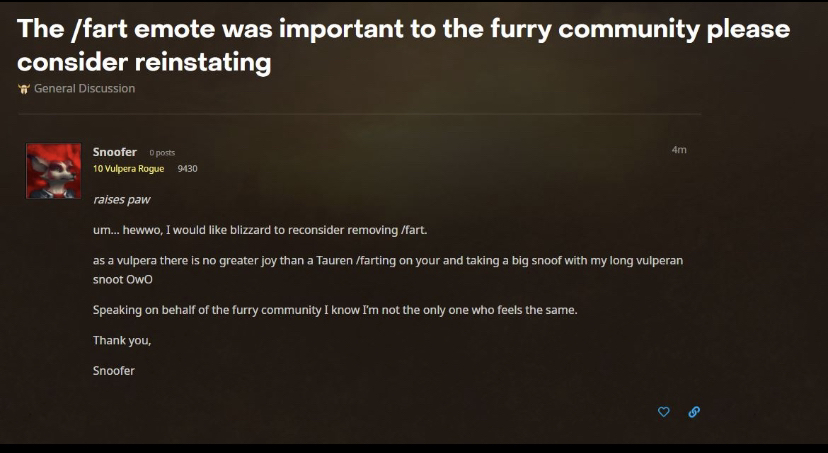This screenshot has height=453, width=828.
Task: Click the "Thank you," line
Action: tap(121, 340)
